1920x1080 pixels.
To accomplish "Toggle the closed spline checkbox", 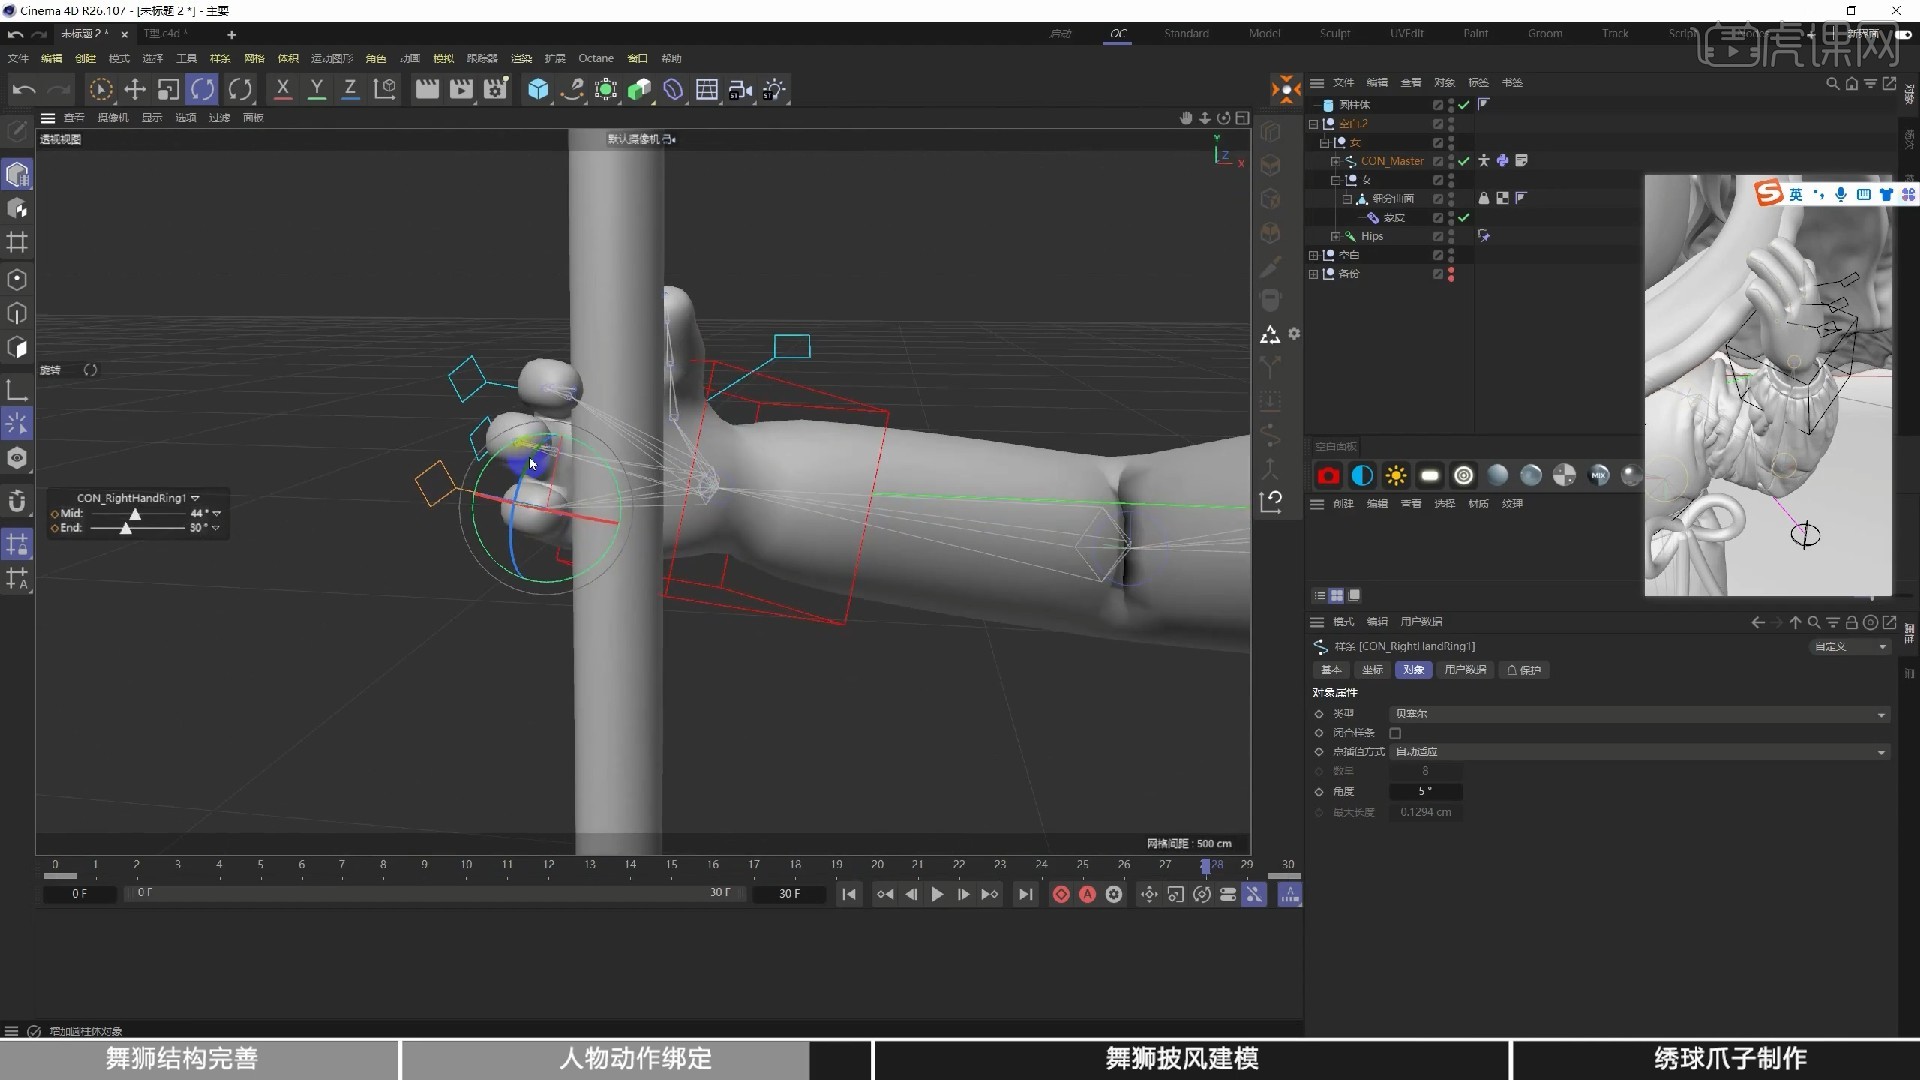I will tap(1395, 733).
